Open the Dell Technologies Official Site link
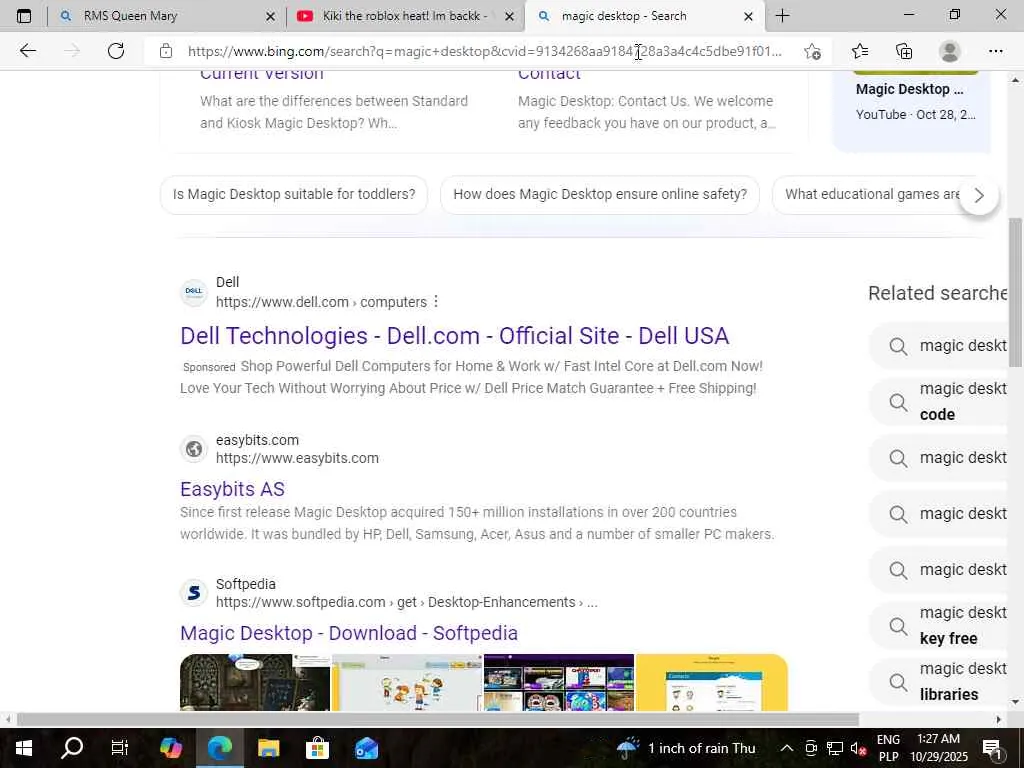The width and height of the screenshot is (1024, 768). click(x=455, y=336)
